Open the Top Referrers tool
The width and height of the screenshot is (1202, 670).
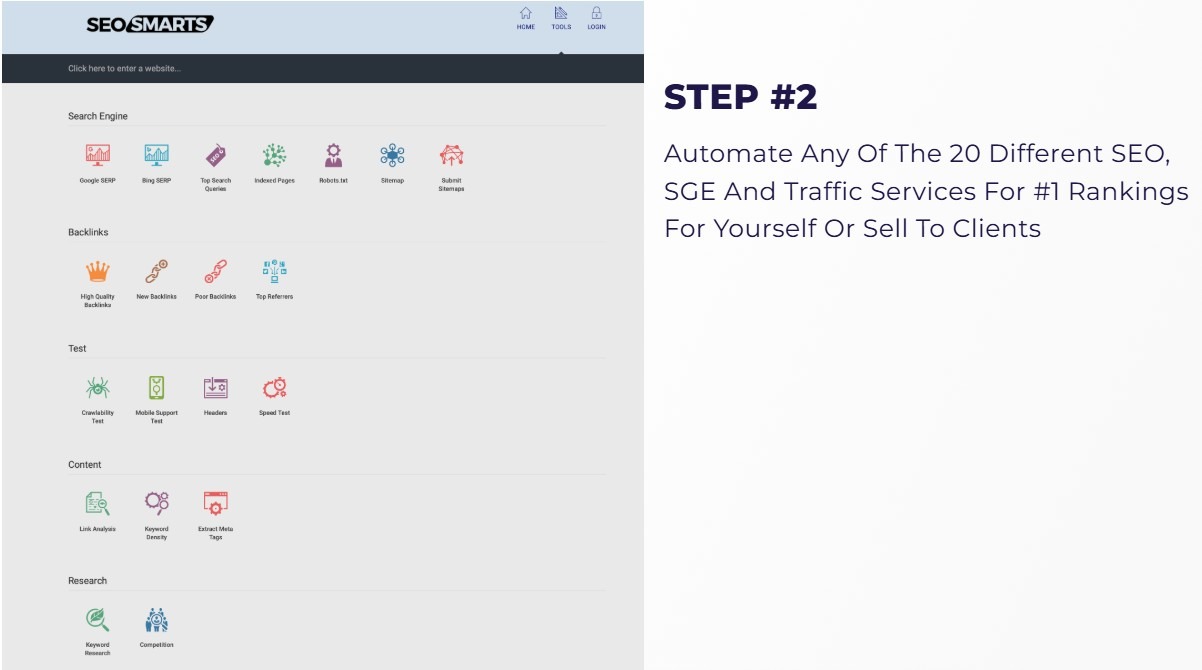coord(274,271)
